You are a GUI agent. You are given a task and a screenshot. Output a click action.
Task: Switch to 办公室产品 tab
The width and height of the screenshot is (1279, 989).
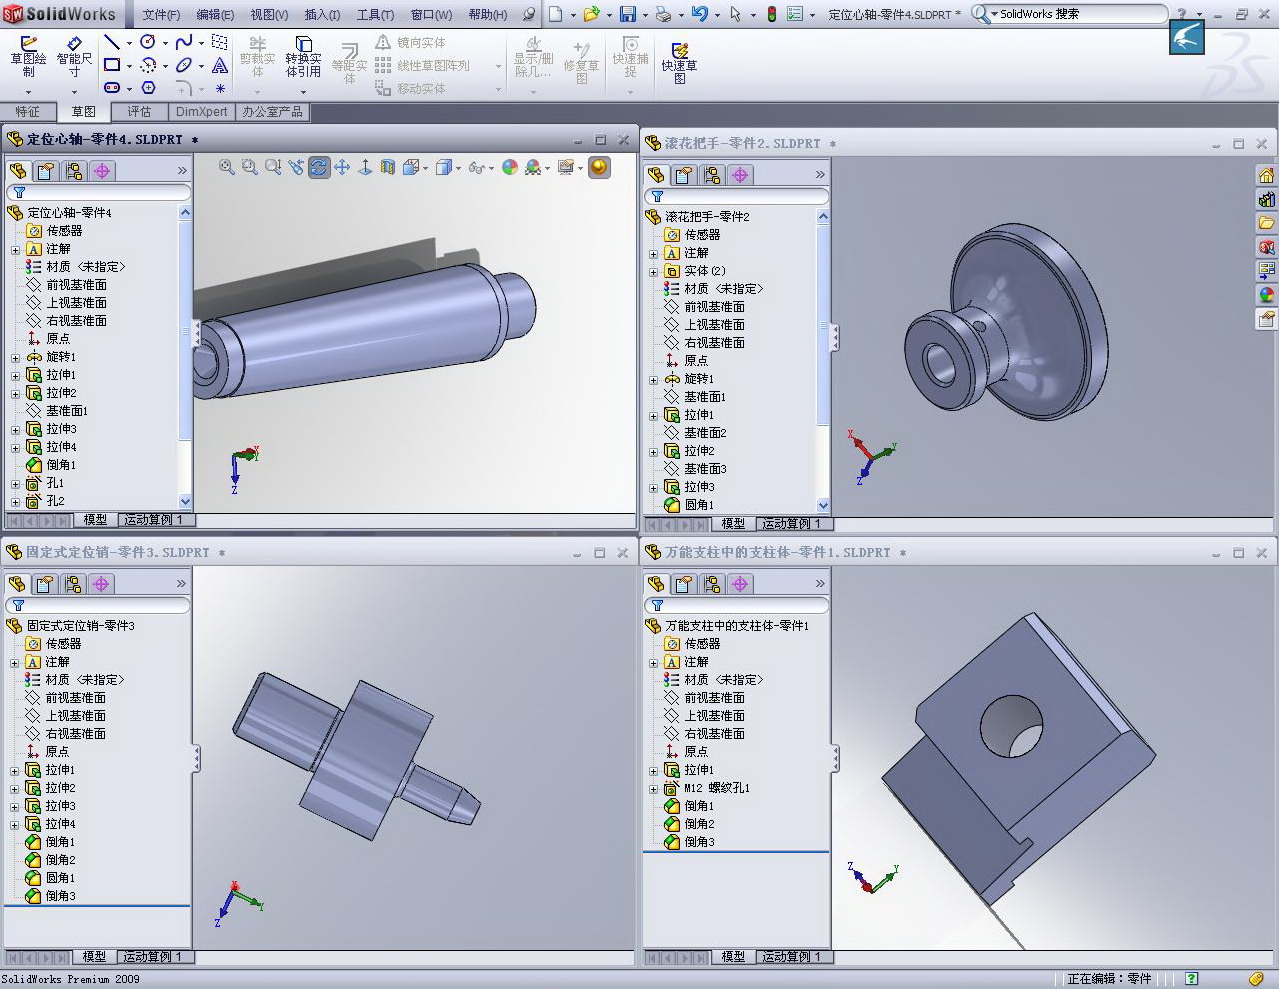point(272,112)
